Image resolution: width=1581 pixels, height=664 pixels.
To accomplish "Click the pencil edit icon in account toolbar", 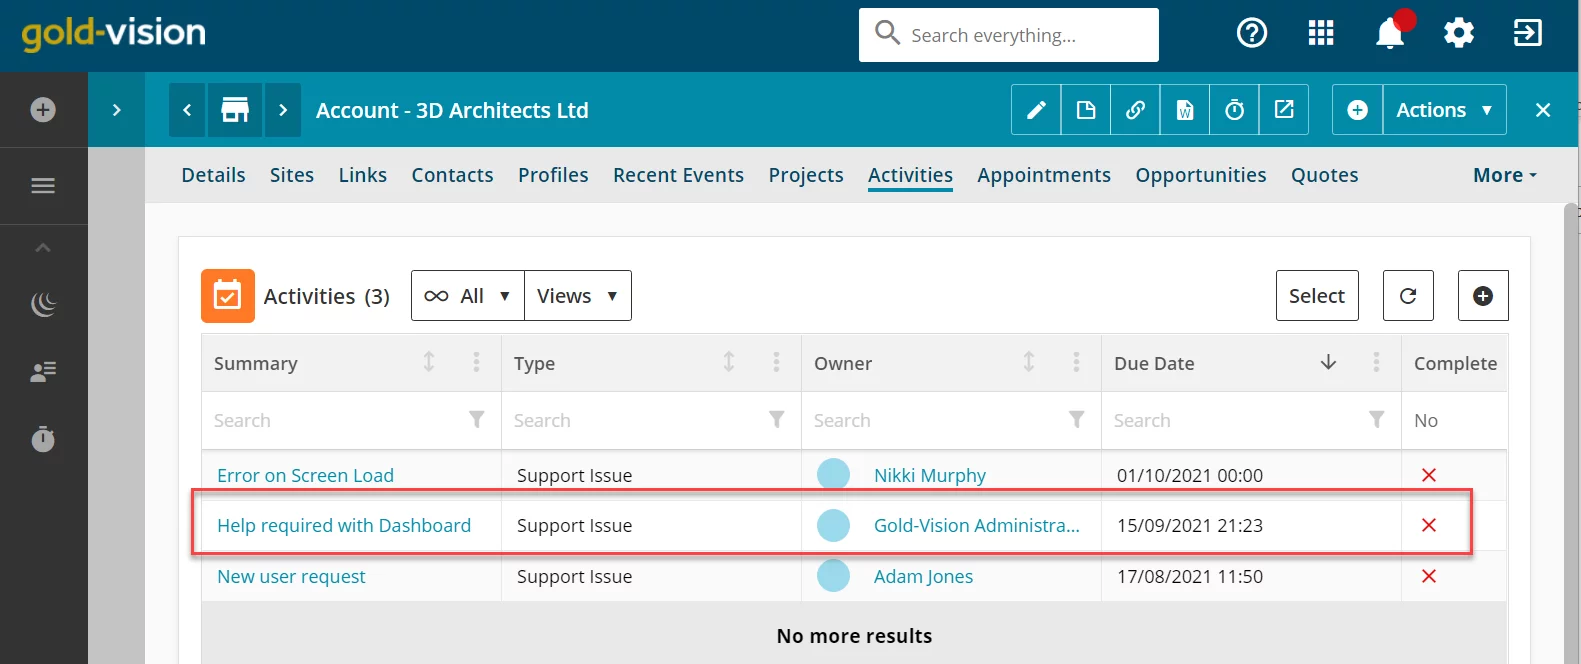I will pyautogui.click(x=1036, y=110).
